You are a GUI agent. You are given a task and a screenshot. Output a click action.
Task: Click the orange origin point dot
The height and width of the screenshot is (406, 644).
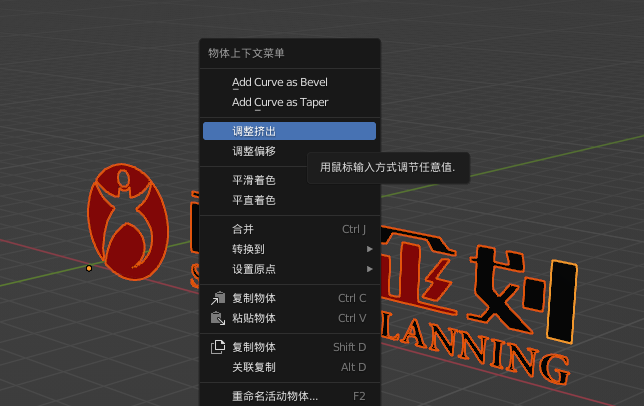pyautogui.click(x=89, y=268)
